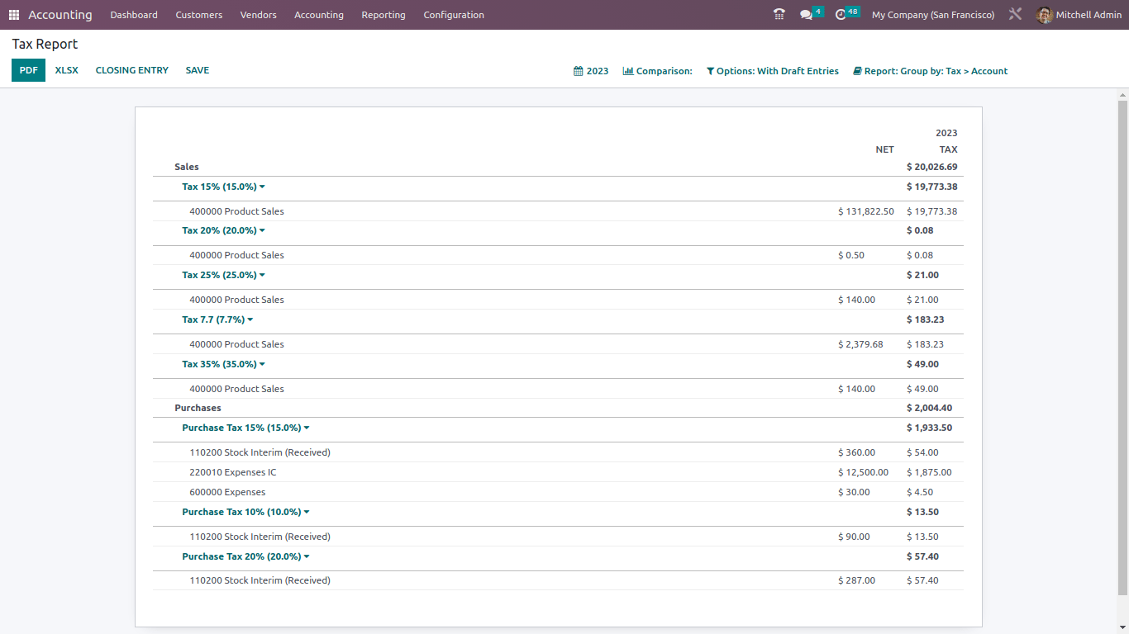
Task: Open the VoIP phone icon
Action: (x=779, y=14)
